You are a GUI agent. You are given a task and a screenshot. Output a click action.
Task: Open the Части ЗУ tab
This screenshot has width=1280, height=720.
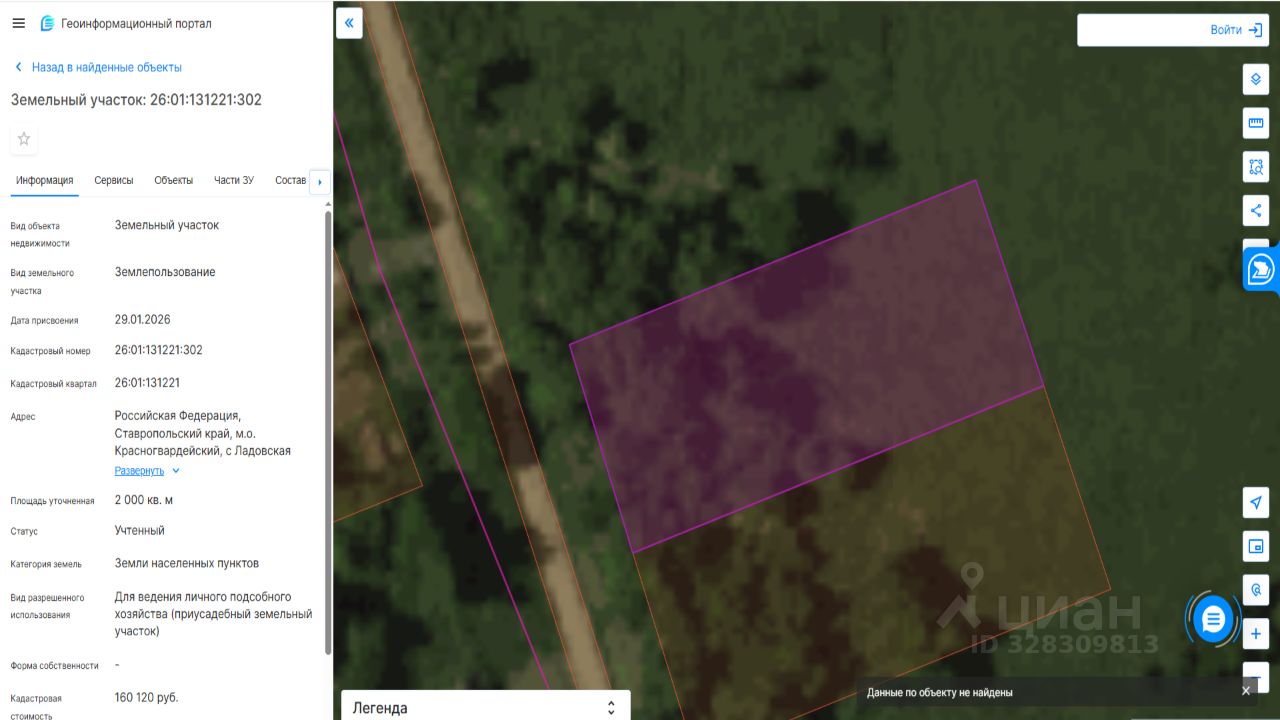(x=234, y=180)
